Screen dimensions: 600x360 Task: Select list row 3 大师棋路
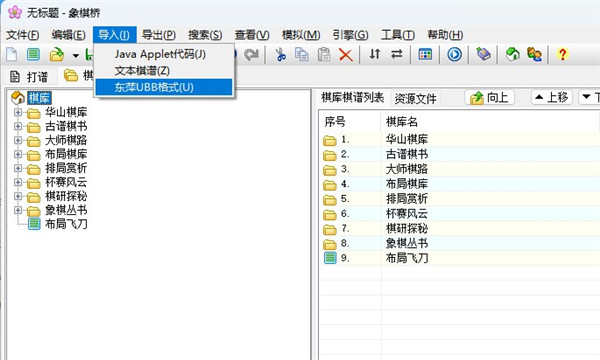tap(460, 169)
